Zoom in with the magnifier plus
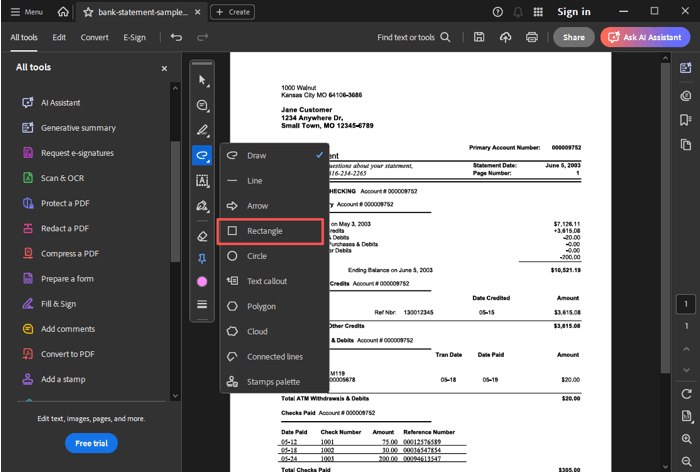Image resolution: width=700 pixels, height=472 pixels. (687, 439)
